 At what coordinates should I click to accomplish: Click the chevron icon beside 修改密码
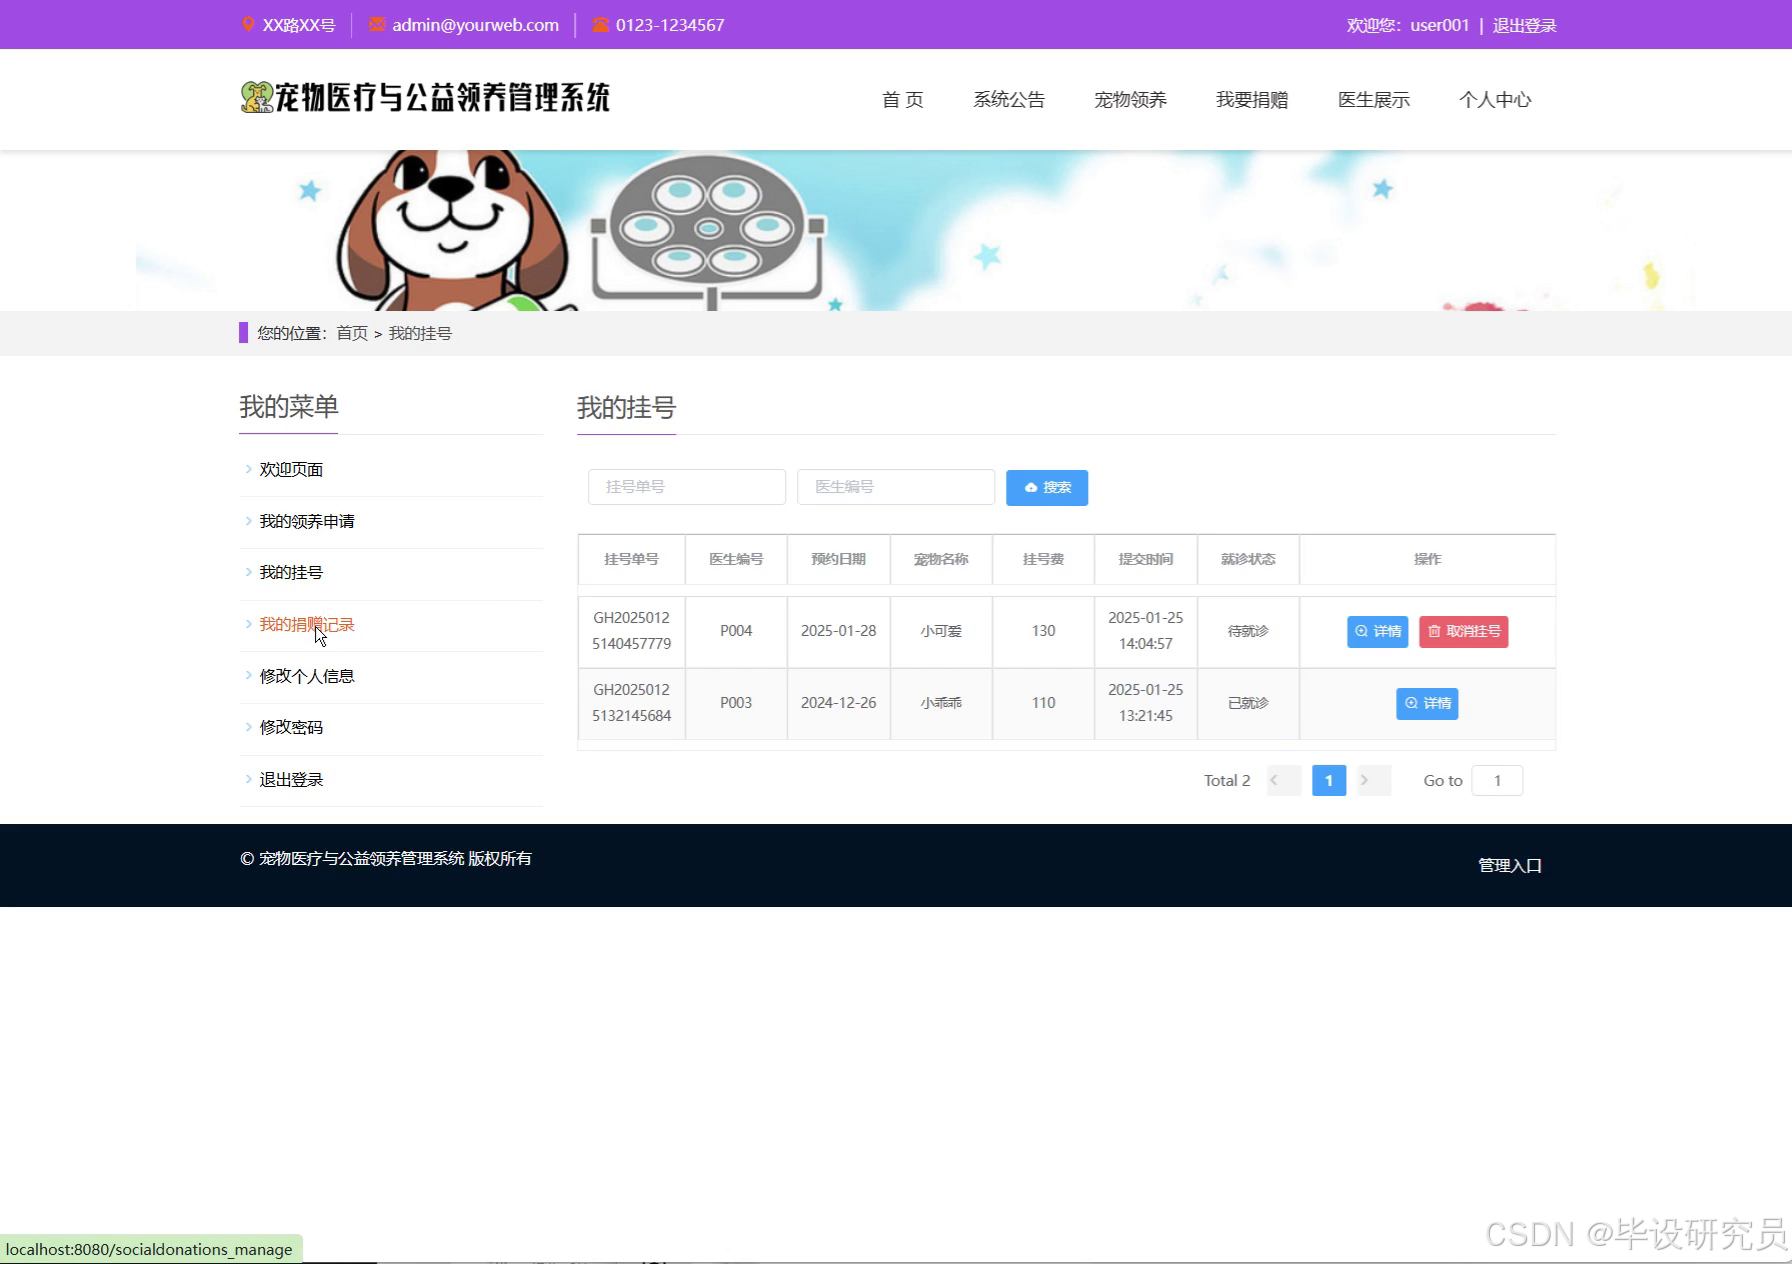pyautogui.click(x=248, y=727)
